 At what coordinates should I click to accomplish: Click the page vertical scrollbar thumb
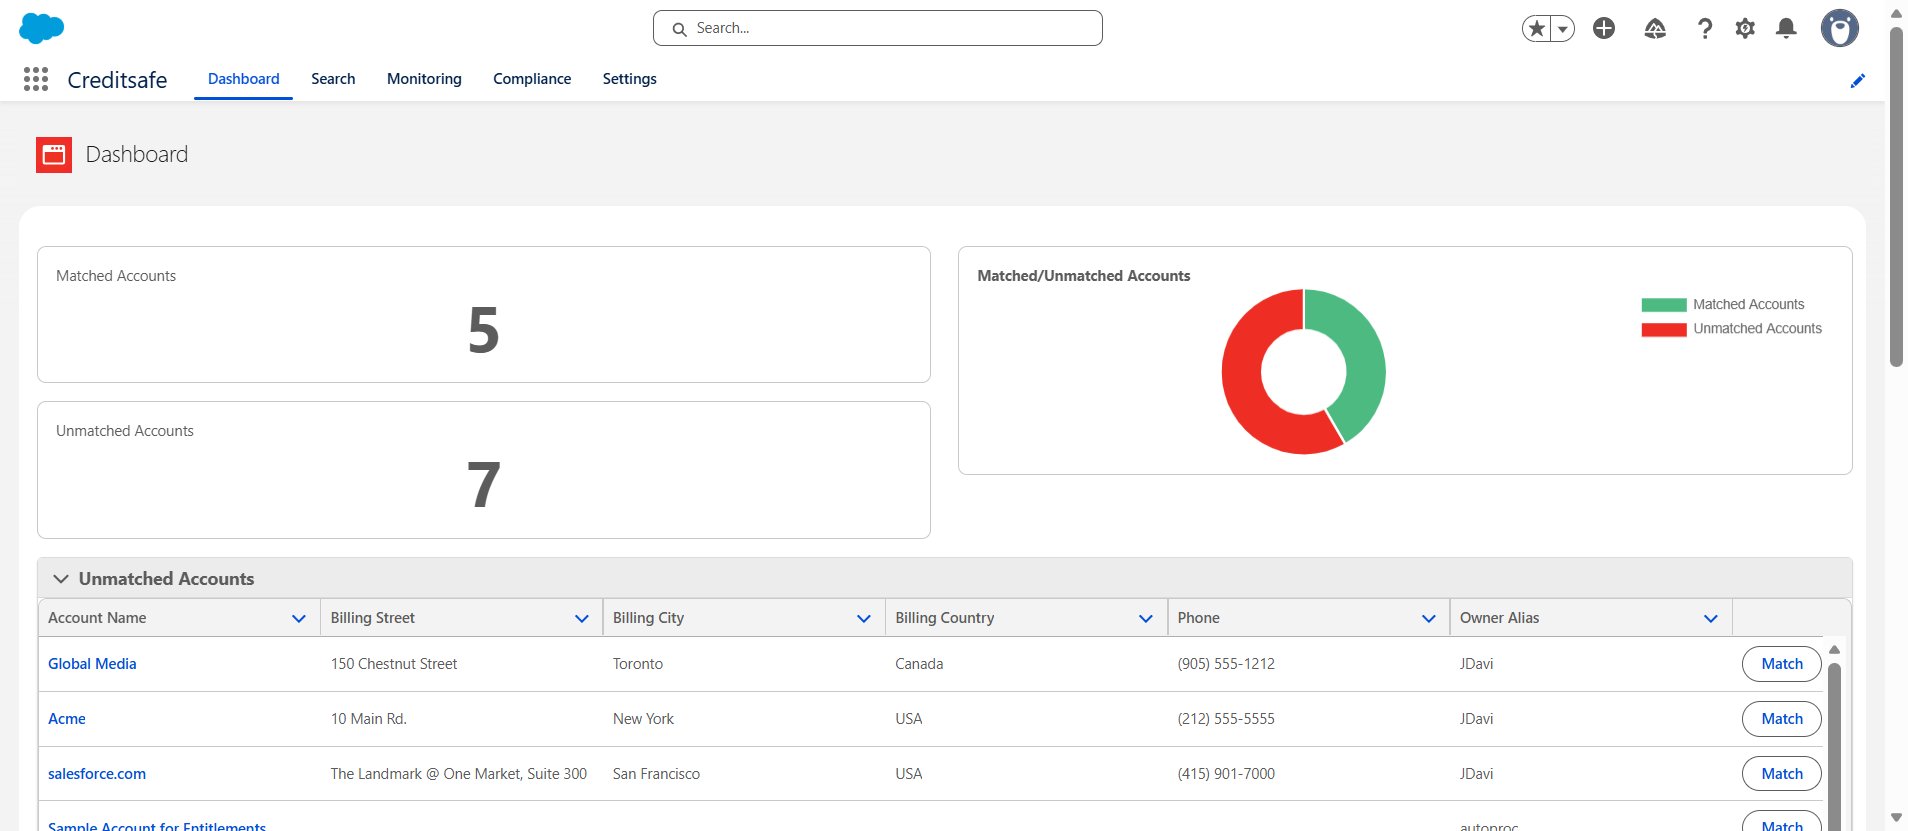click(1896, 197)
